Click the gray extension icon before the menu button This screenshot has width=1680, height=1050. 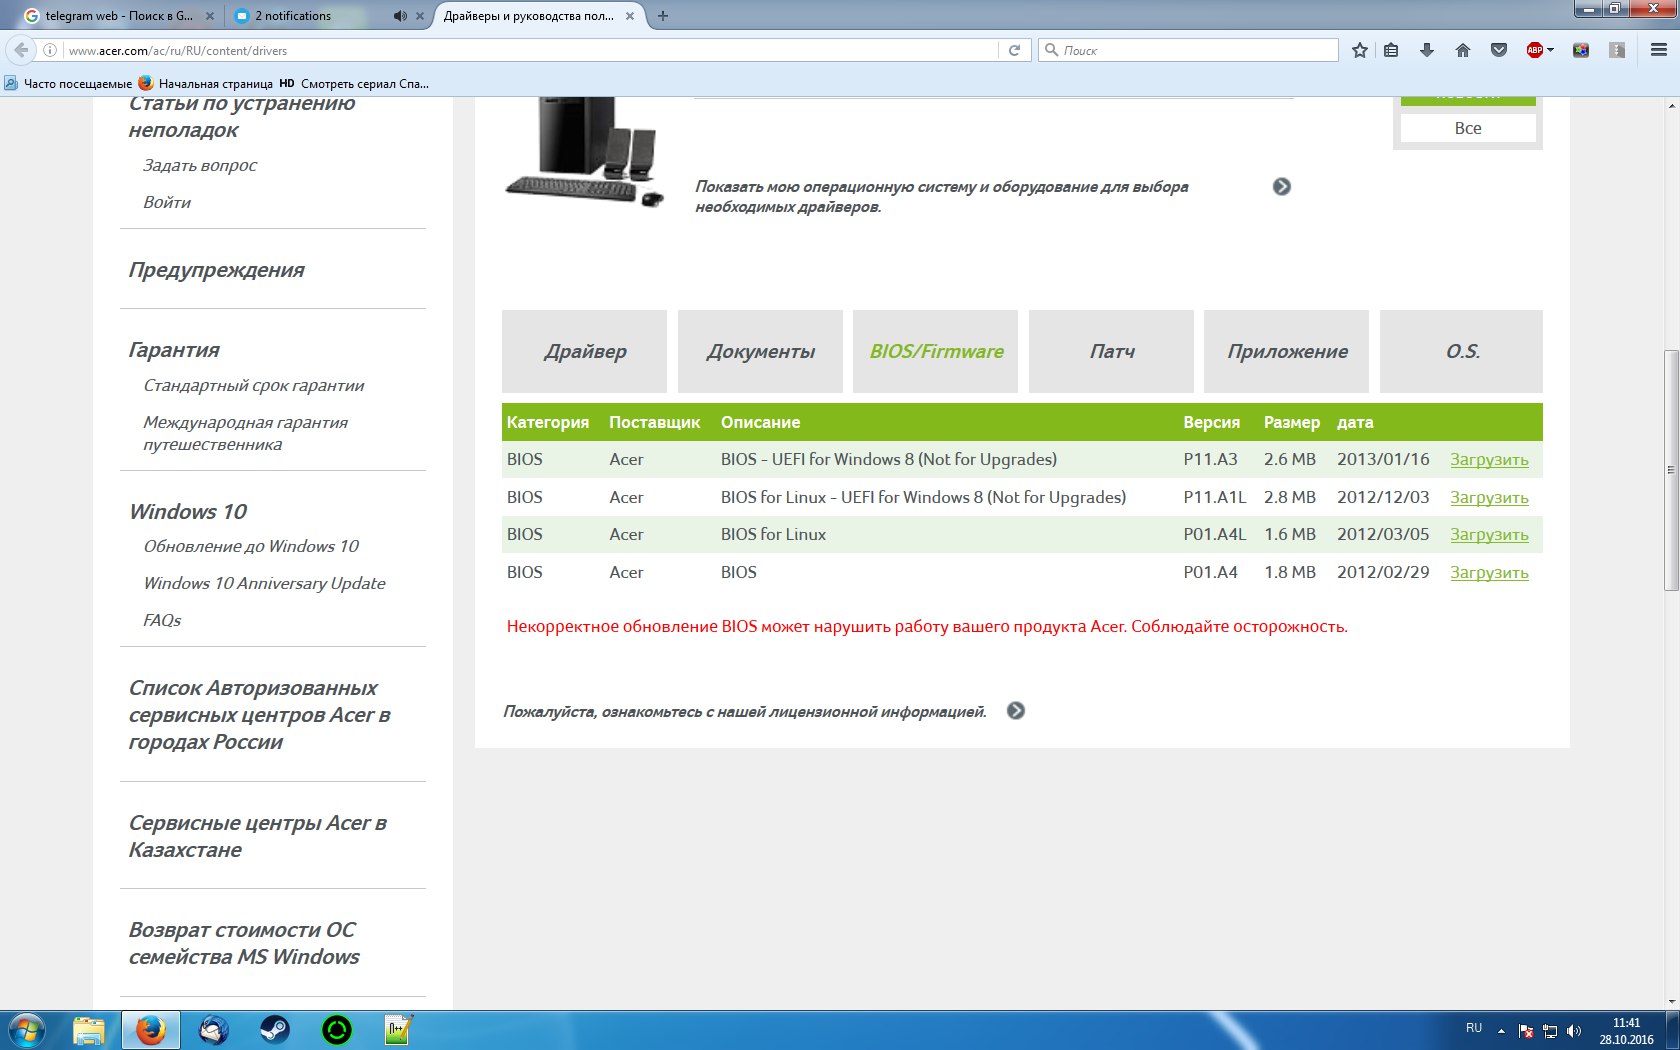click(x=1617, y=50)
